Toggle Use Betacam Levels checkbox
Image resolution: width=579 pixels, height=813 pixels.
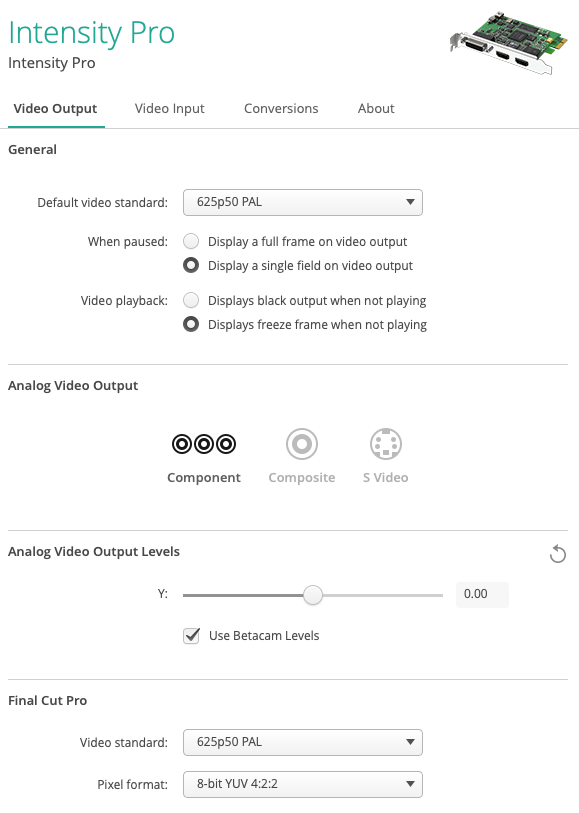[191, 636]
